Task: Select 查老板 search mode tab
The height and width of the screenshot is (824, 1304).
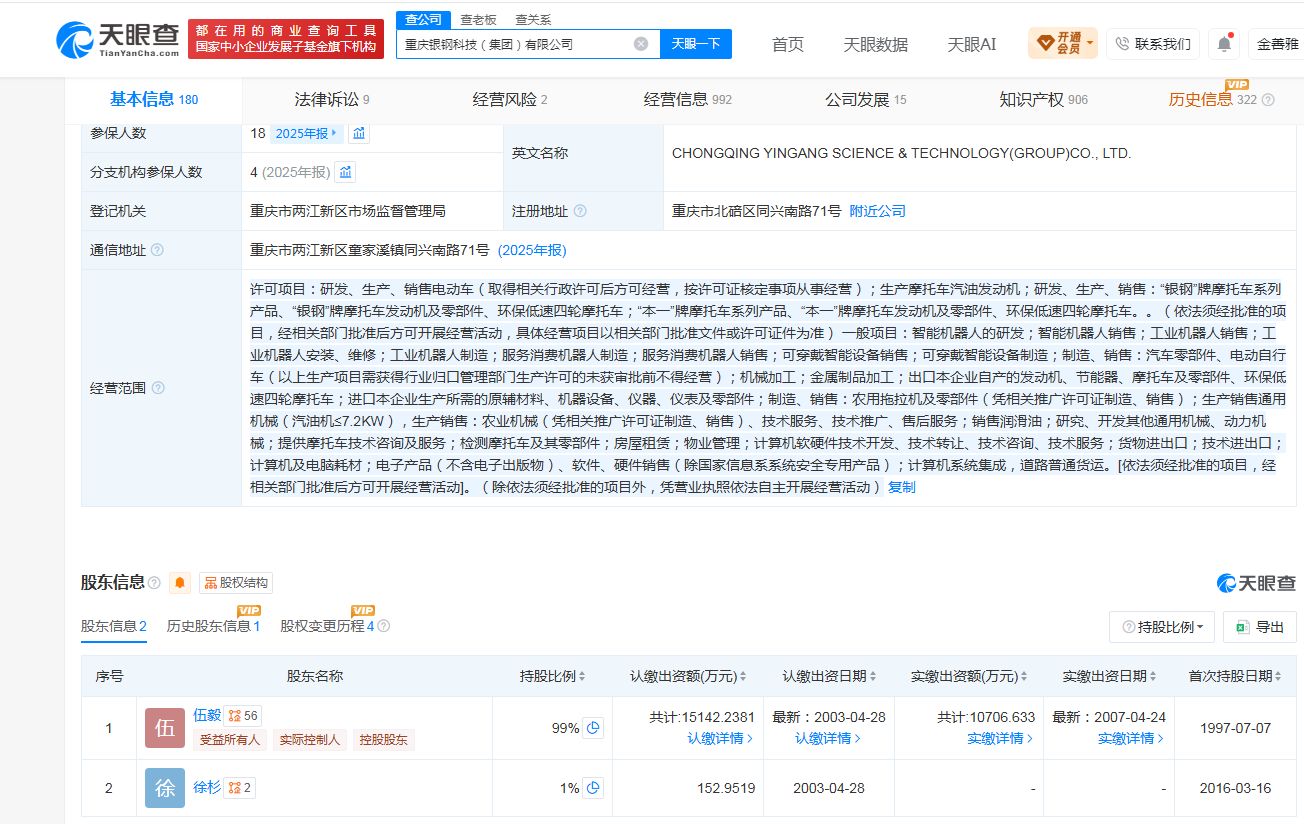Action: coord(478,19)
